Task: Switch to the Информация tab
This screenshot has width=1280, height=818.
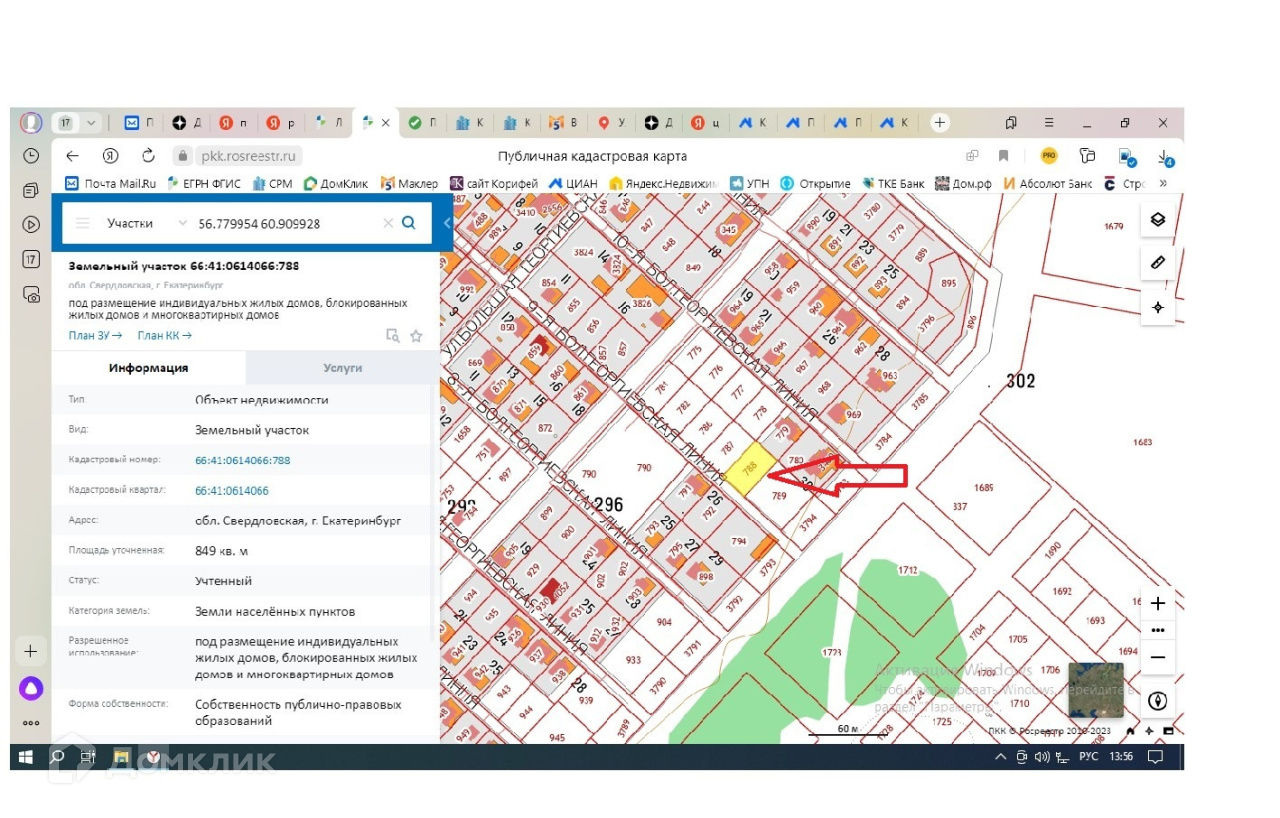Action: (x=148, y=368)
